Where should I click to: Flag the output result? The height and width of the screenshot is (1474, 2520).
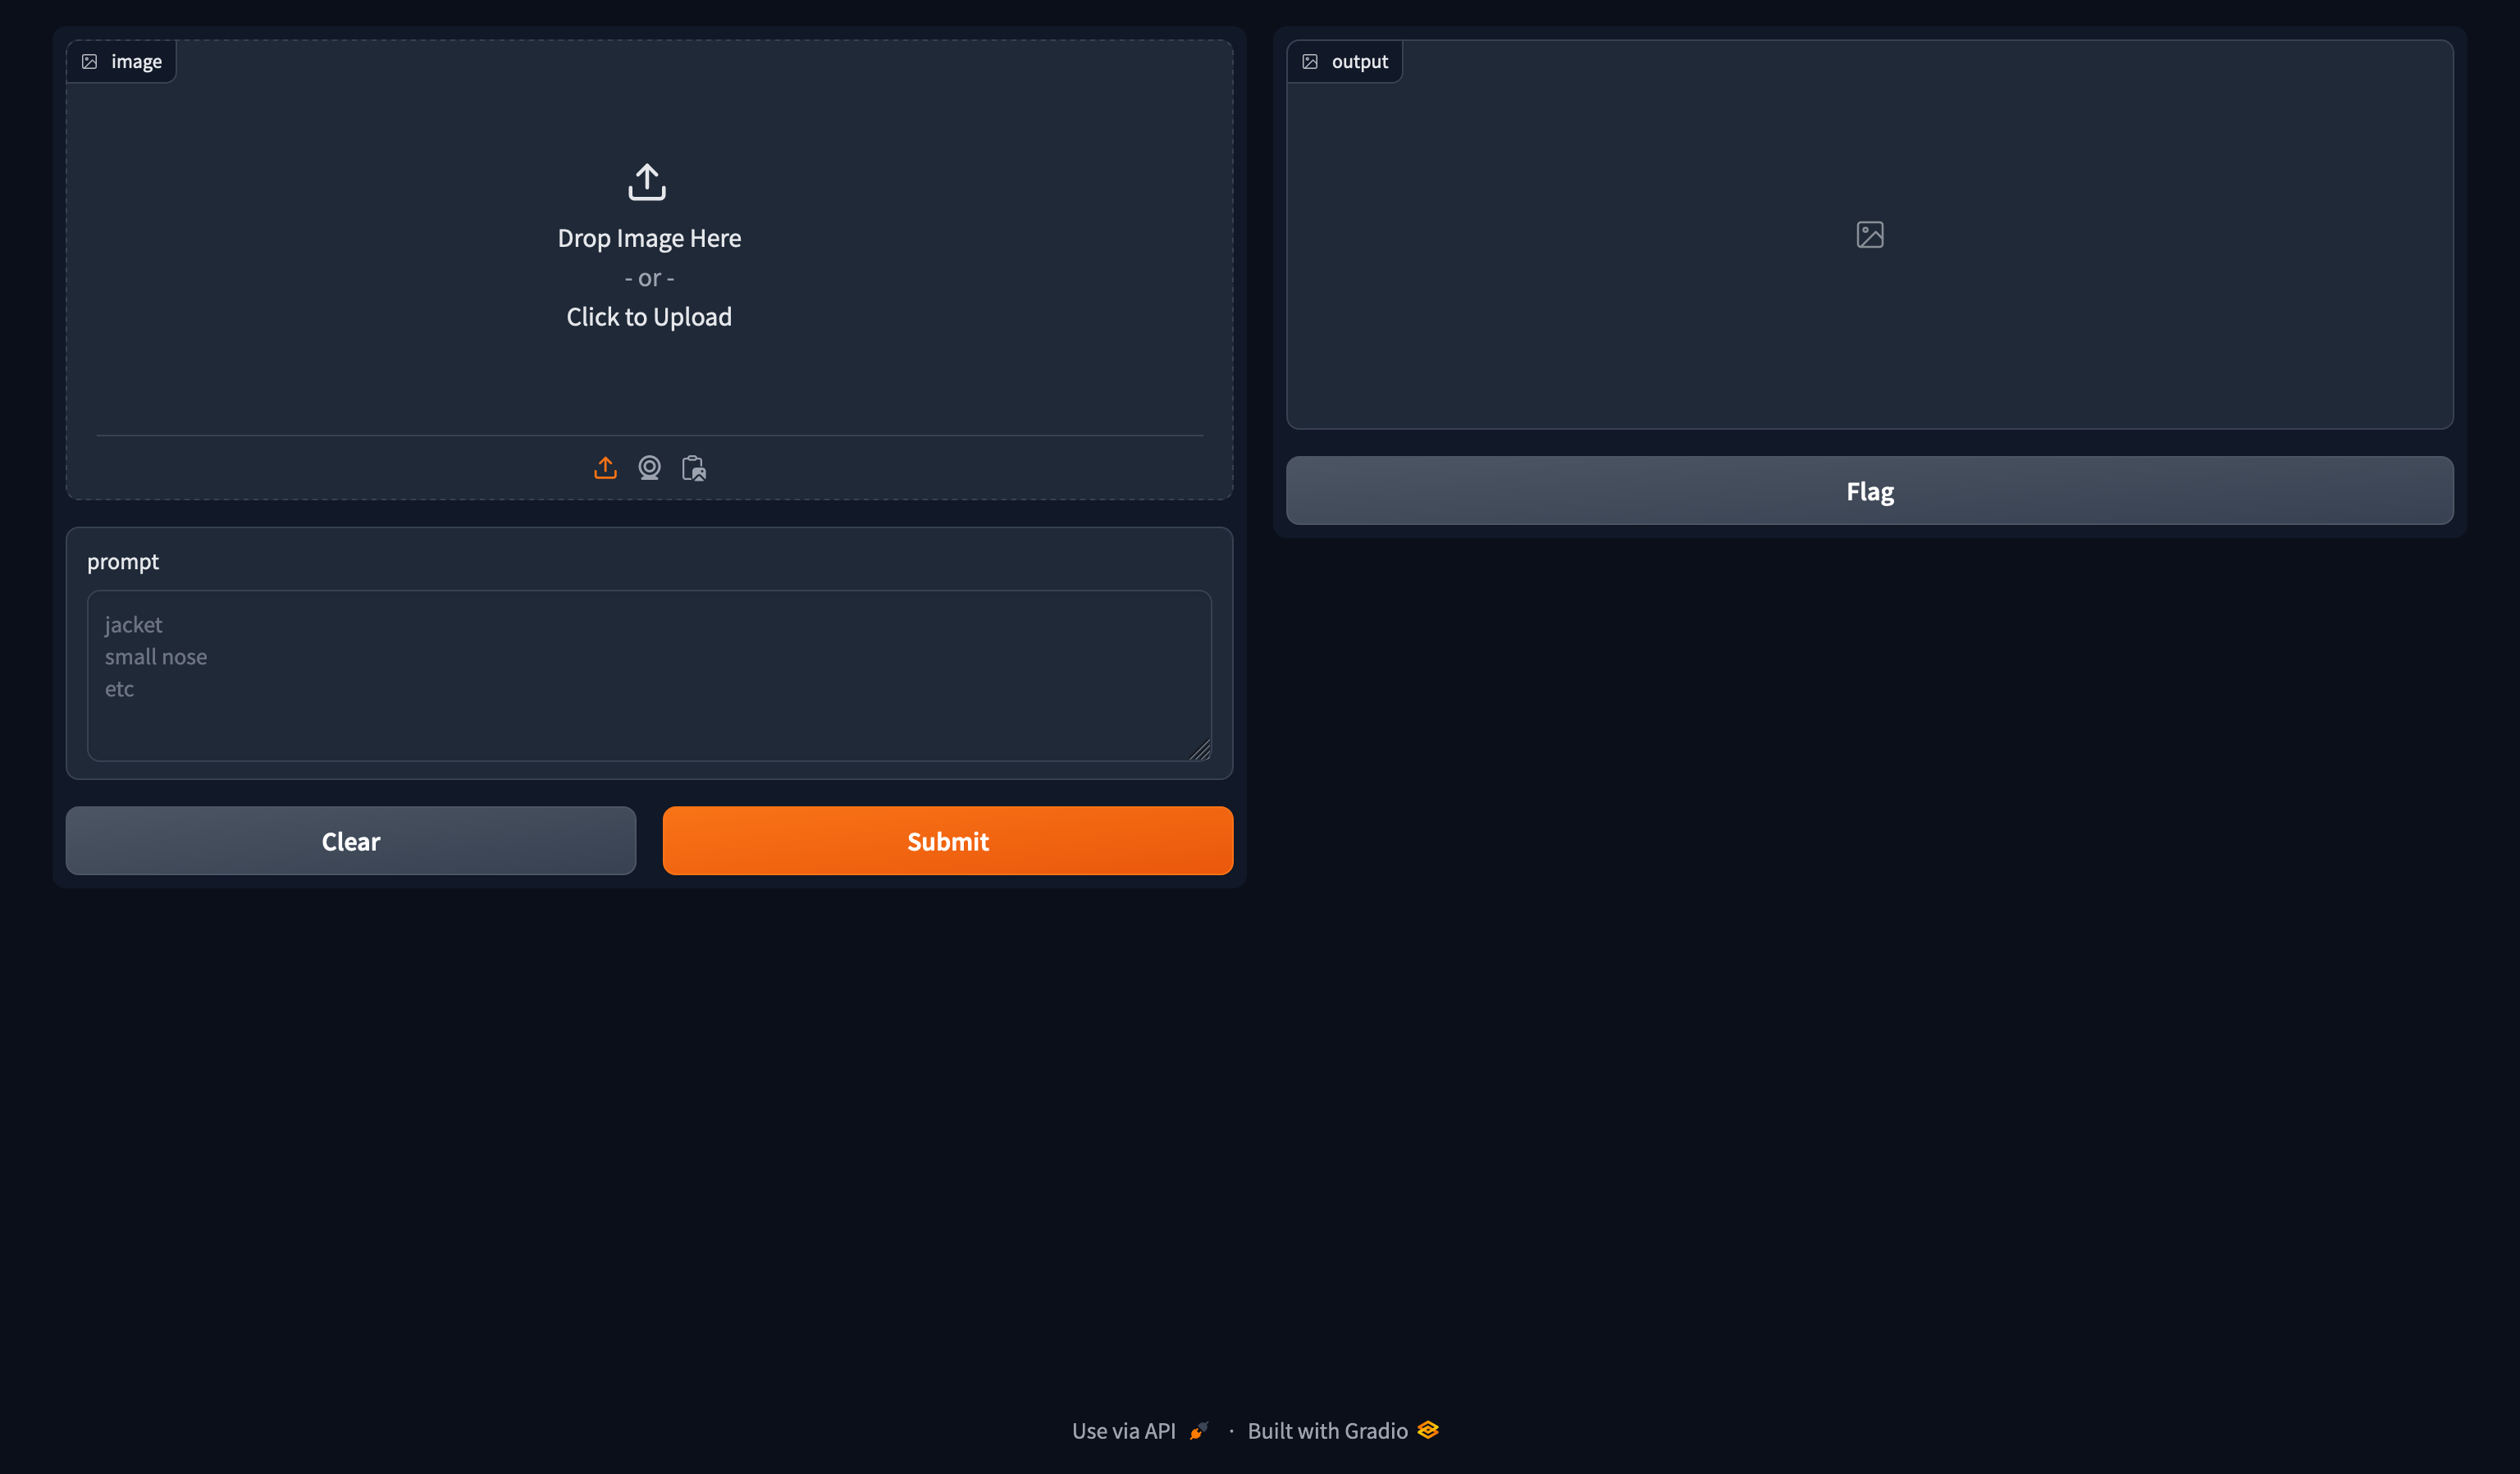tap(1869, 491)
